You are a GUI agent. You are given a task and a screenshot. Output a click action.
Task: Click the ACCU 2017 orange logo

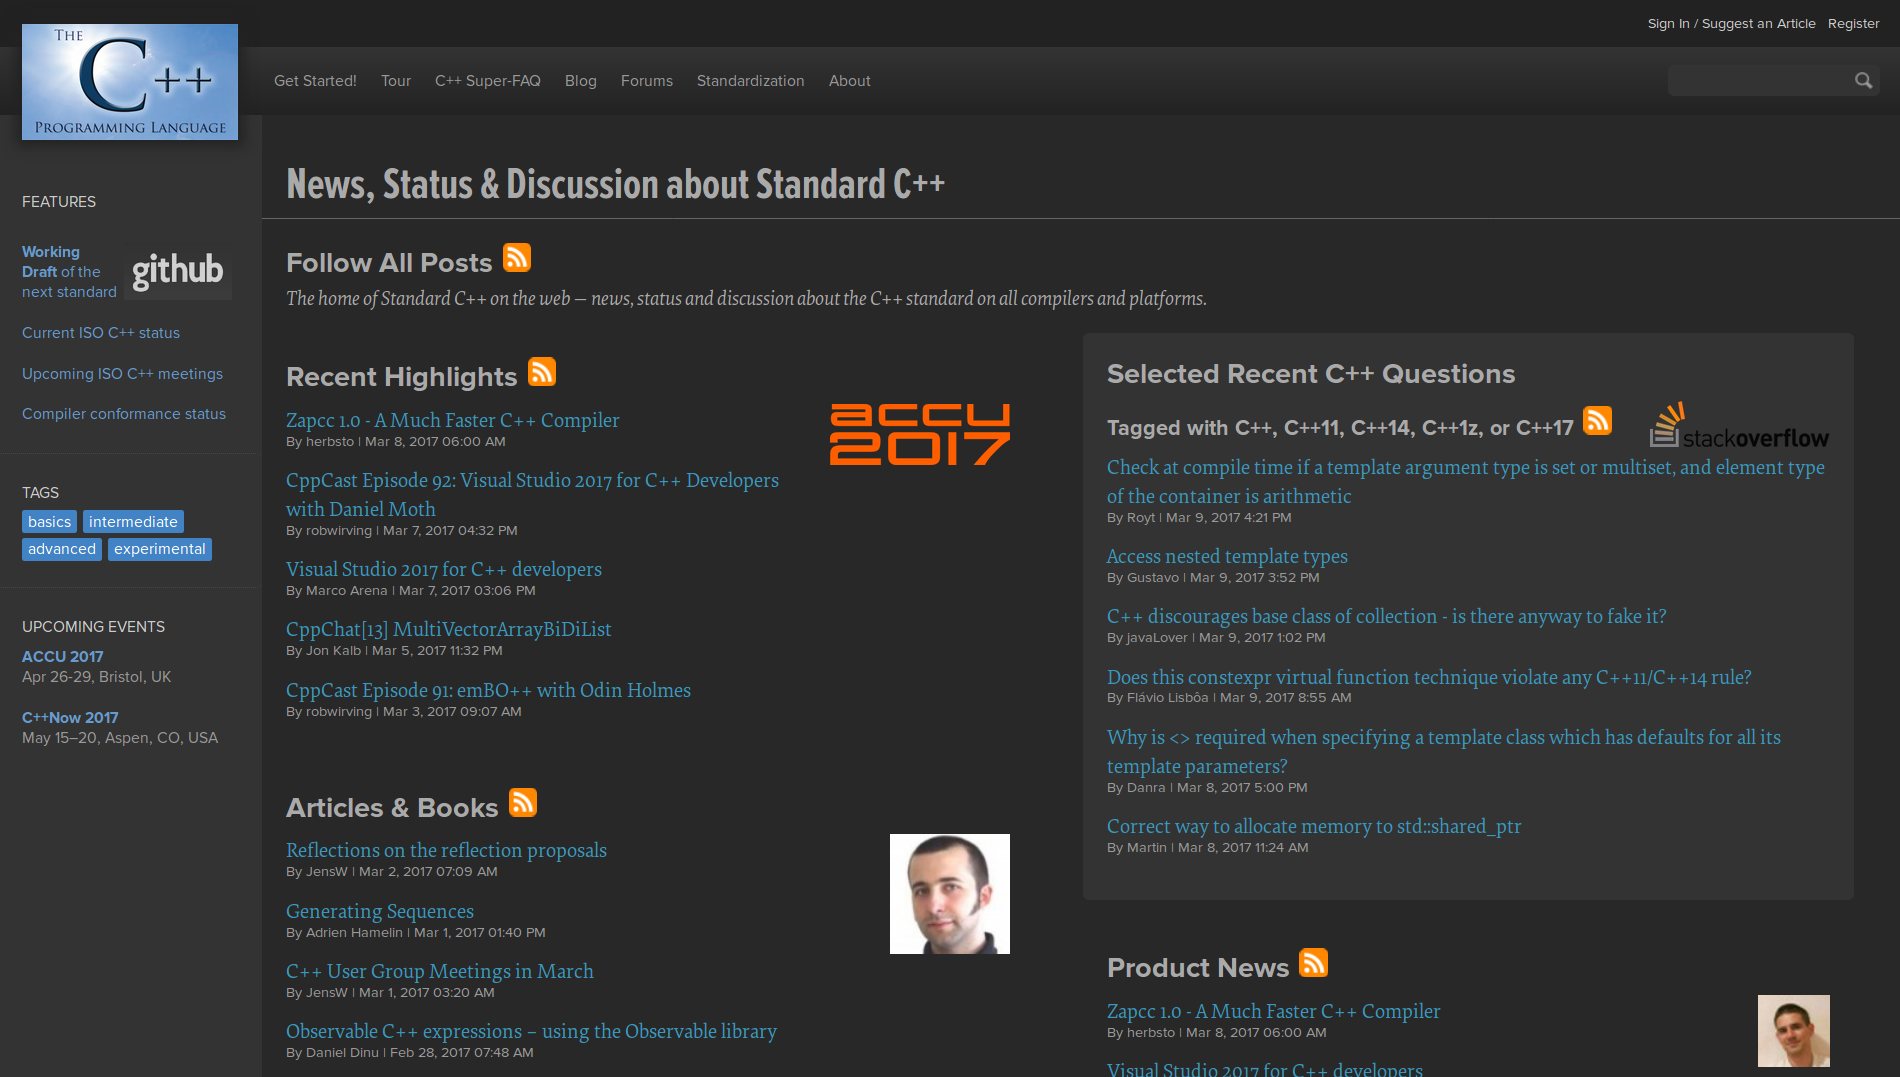[x=920, y=434]
